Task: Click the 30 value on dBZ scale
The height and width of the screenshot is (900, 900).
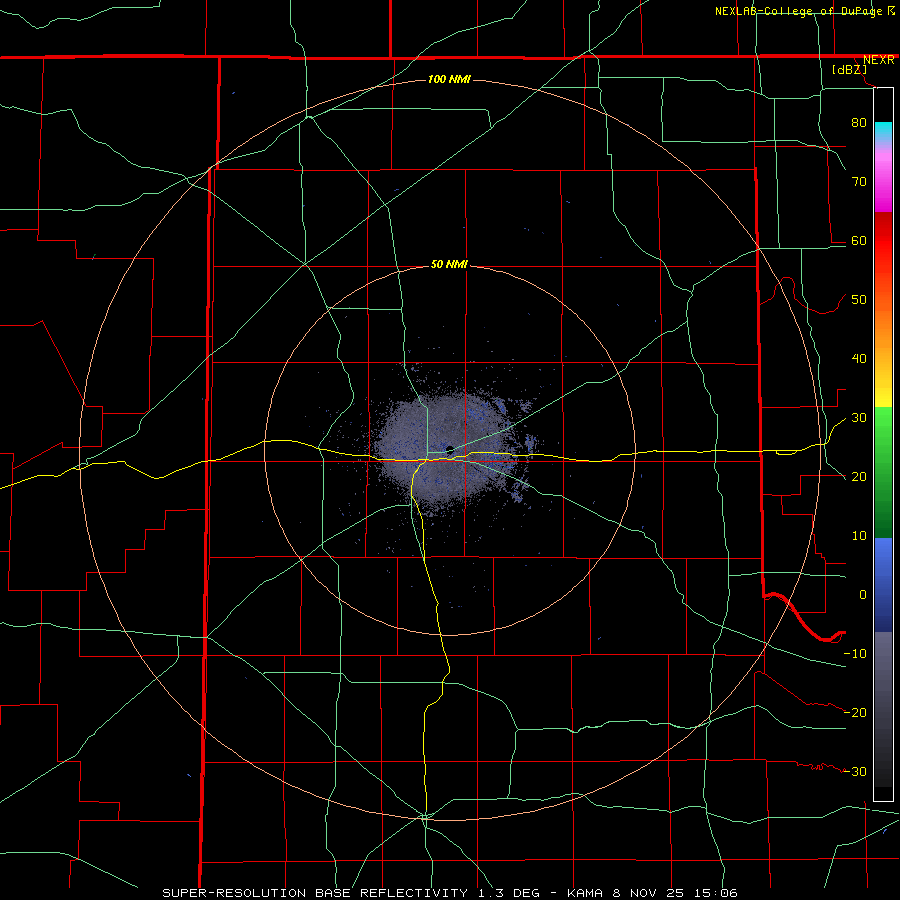Action: [x=859, y=418]
